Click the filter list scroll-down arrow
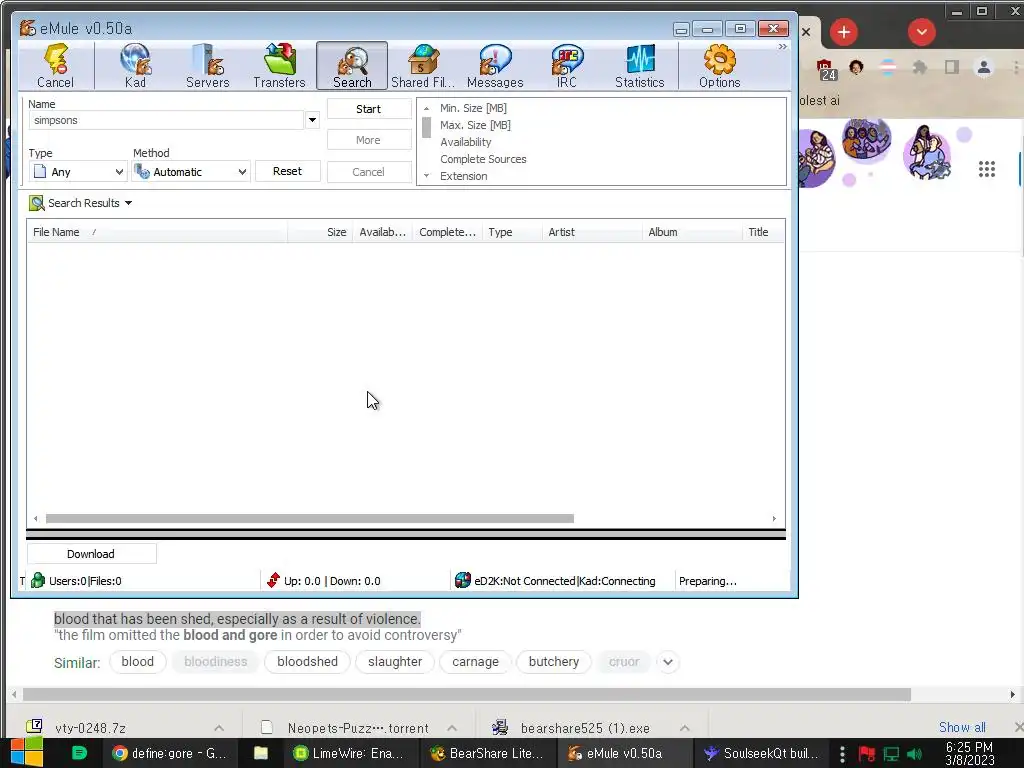 click(x=426, y=176)
